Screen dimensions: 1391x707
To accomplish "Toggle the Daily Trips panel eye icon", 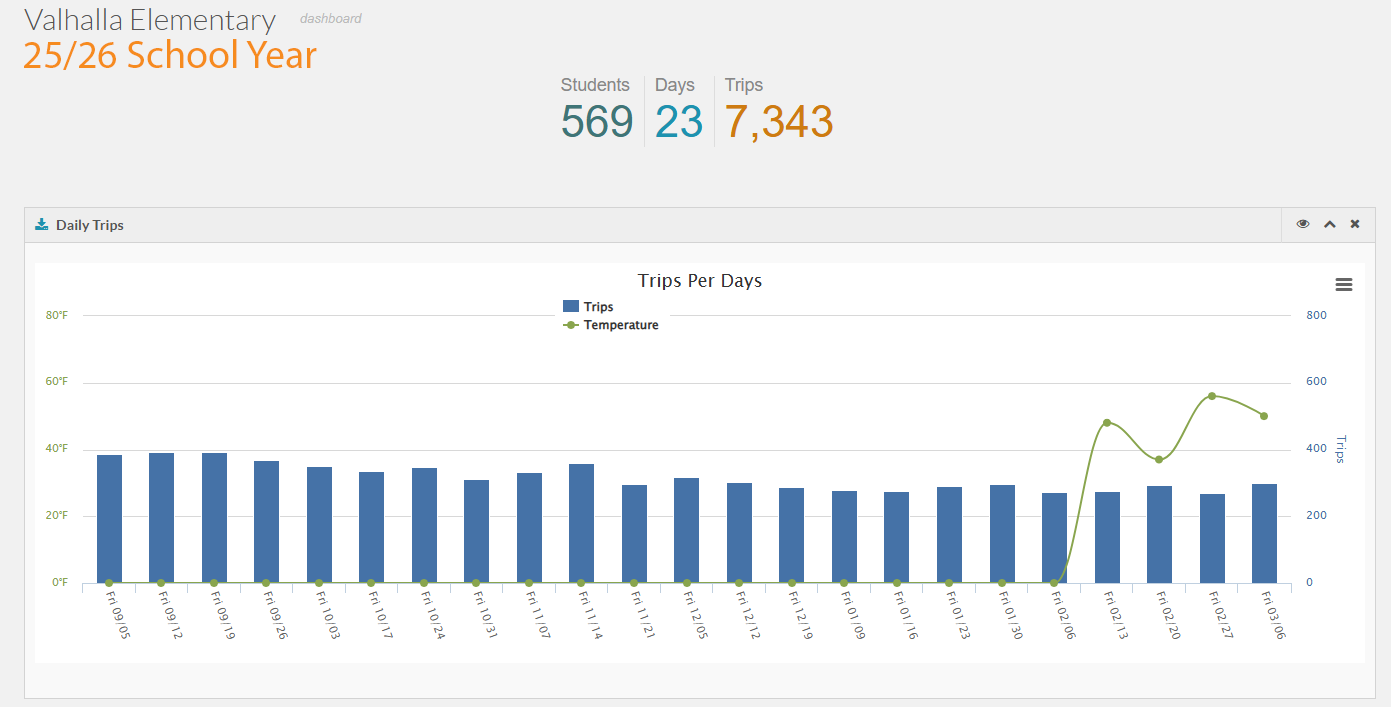I will (1302, 224).
